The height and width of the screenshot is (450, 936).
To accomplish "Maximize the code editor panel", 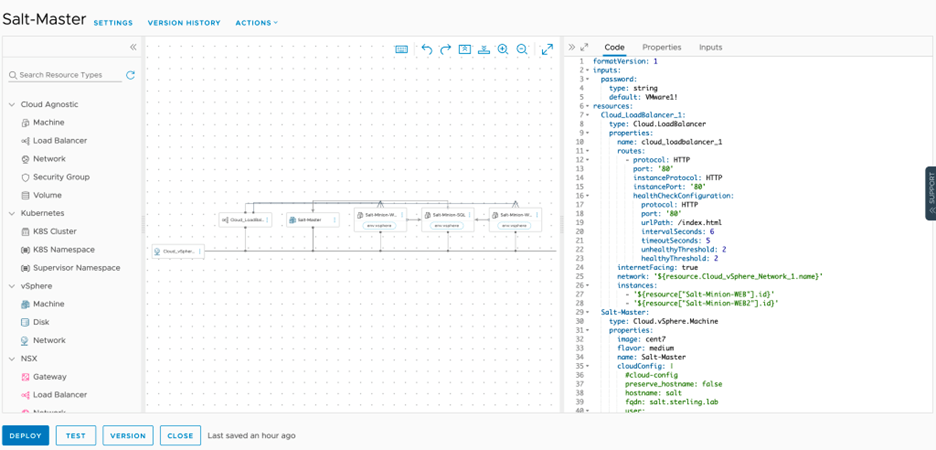I will click(x=585, y=47).
